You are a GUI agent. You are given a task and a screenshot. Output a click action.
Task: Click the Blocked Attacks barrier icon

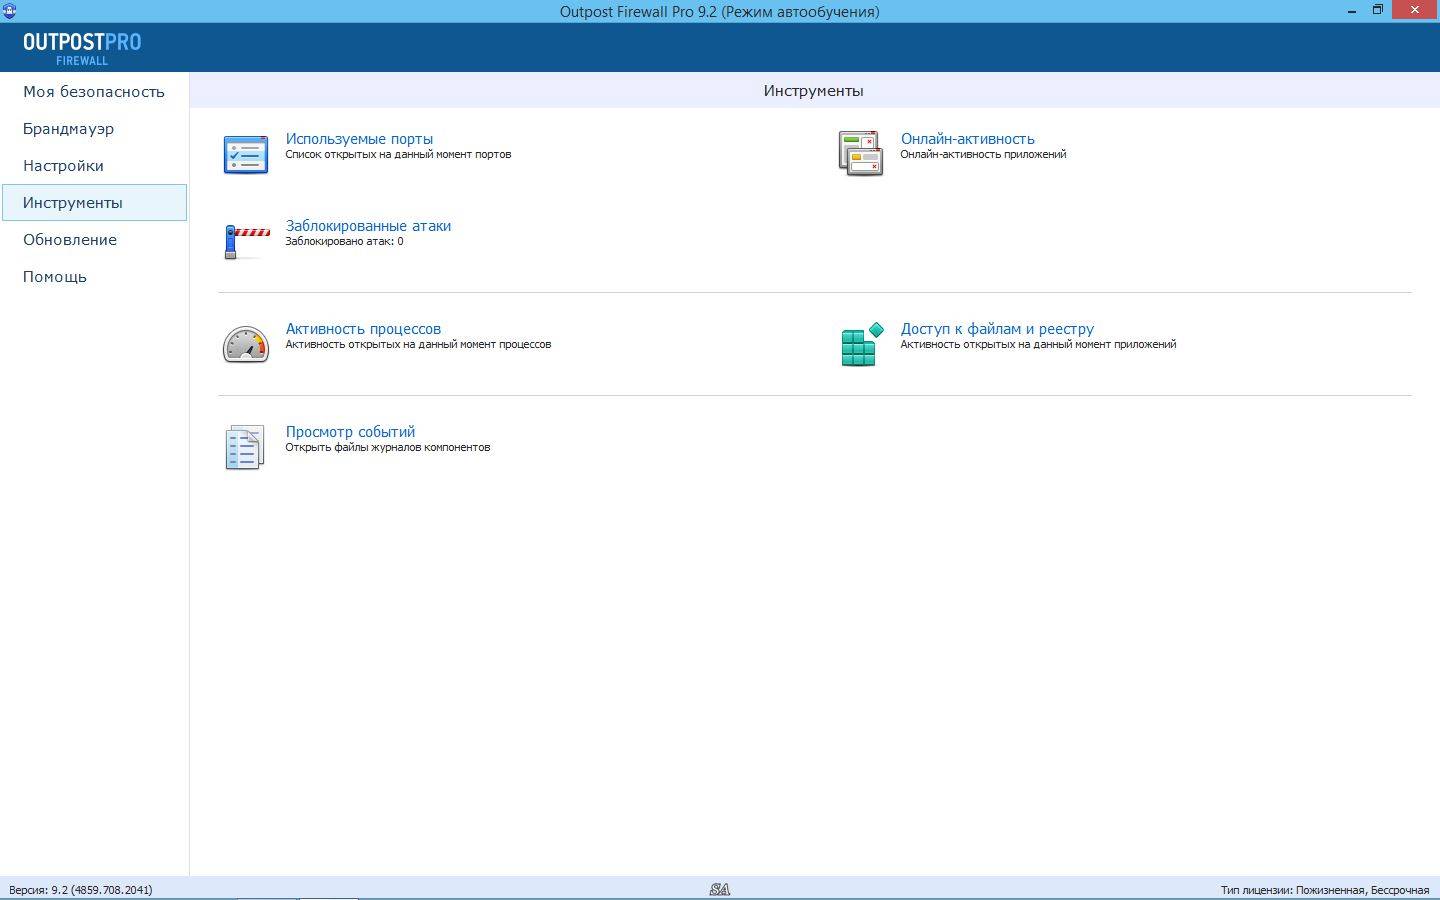[x=247, y=242]
